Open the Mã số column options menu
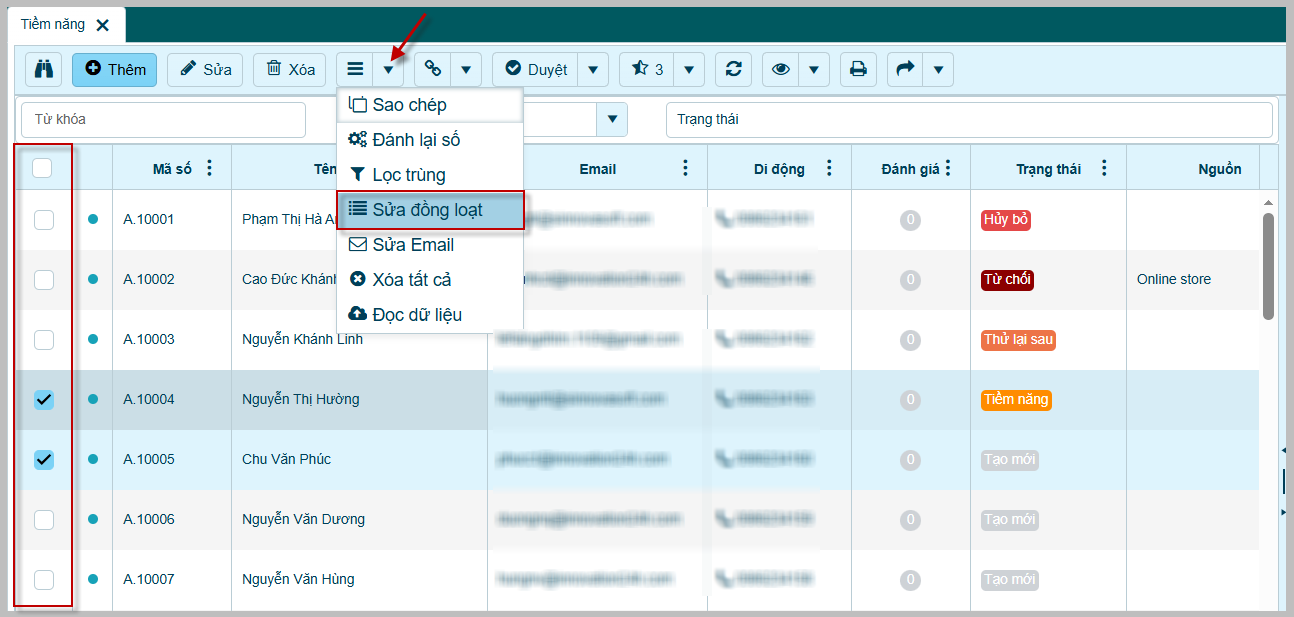This screenshot has width=1294, height=617. point(209,168)
